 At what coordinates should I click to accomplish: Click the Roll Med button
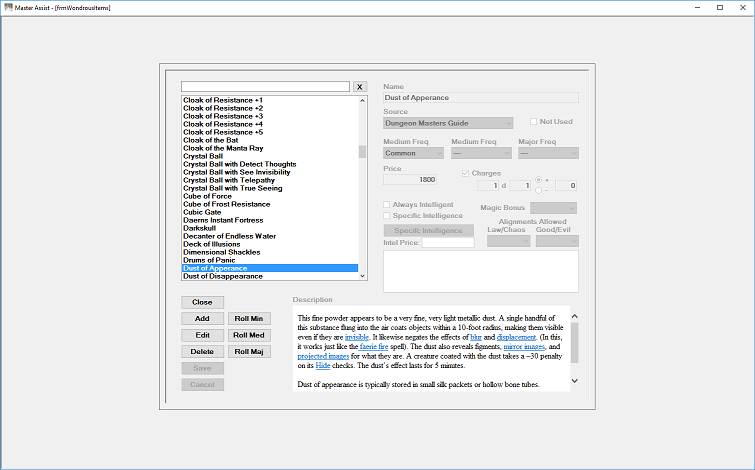249,335
